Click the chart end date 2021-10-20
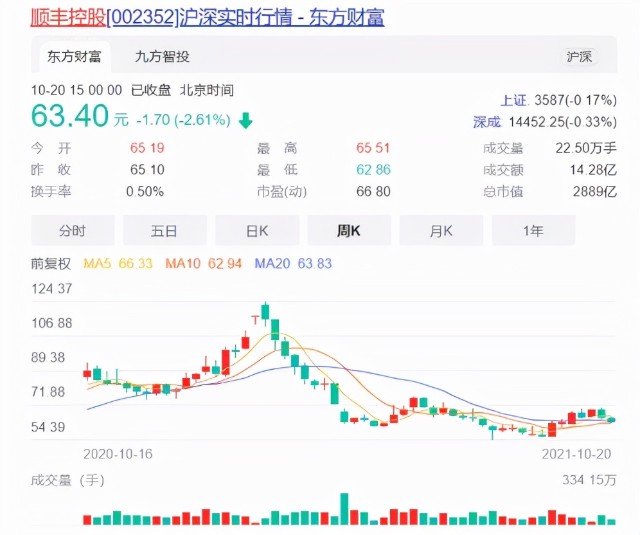Image resolution: width=640 pixels, height=535 pixels. pos(576,454)
